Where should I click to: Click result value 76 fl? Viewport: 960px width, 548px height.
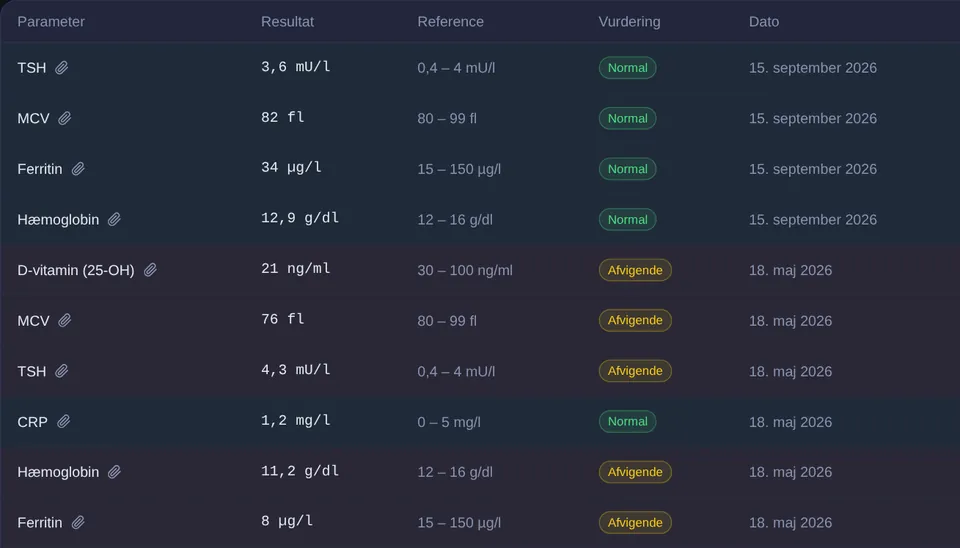(x=282, y=319)
